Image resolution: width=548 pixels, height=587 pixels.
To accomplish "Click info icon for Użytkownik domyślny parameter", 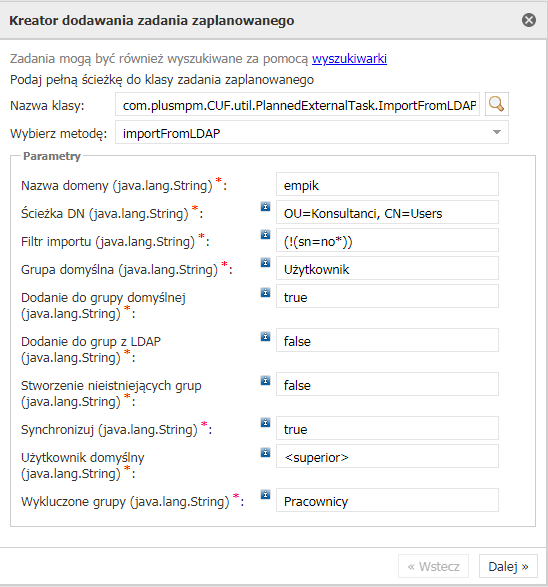I will (x=265, y=452).
